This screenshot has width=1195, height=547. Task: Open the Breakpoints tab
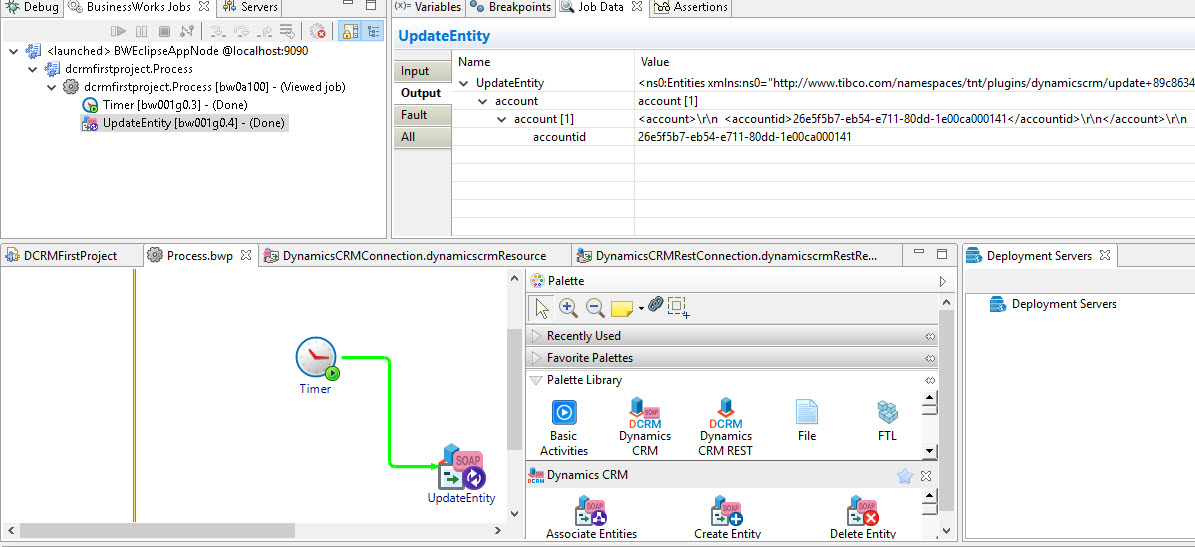[x=511, y=7]
